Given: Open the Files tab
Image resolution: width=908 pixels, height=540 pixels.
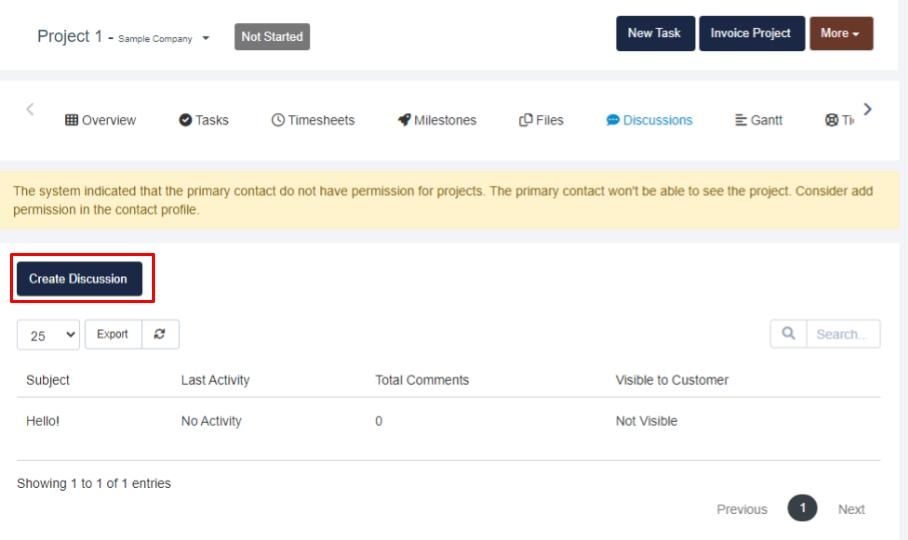Looking at the screenshot, I should click(541, 120).
